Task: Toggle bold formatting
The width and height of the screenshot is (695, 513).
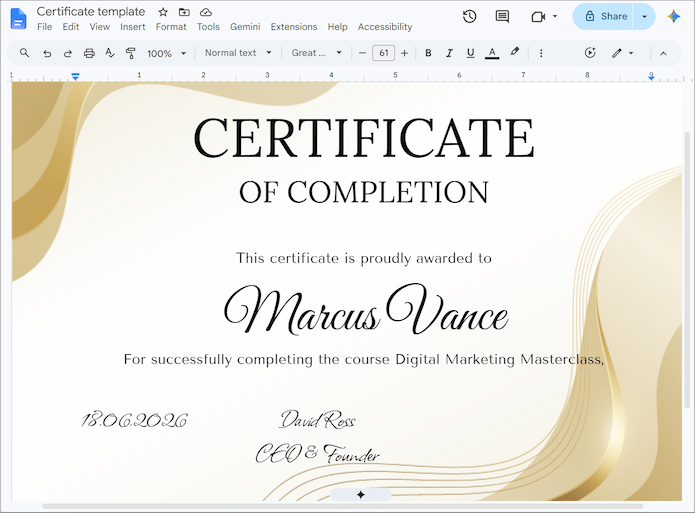Action: point(428,53)
